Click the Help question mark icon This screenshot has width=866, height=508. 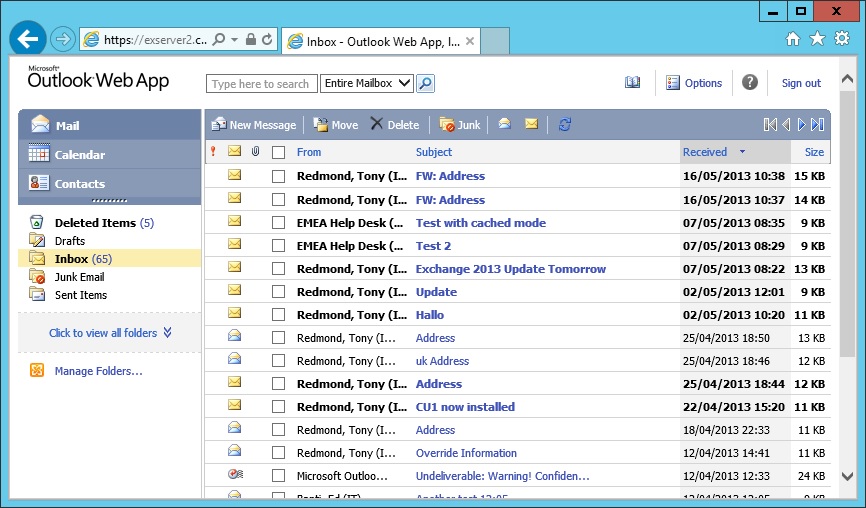(750, 83)
